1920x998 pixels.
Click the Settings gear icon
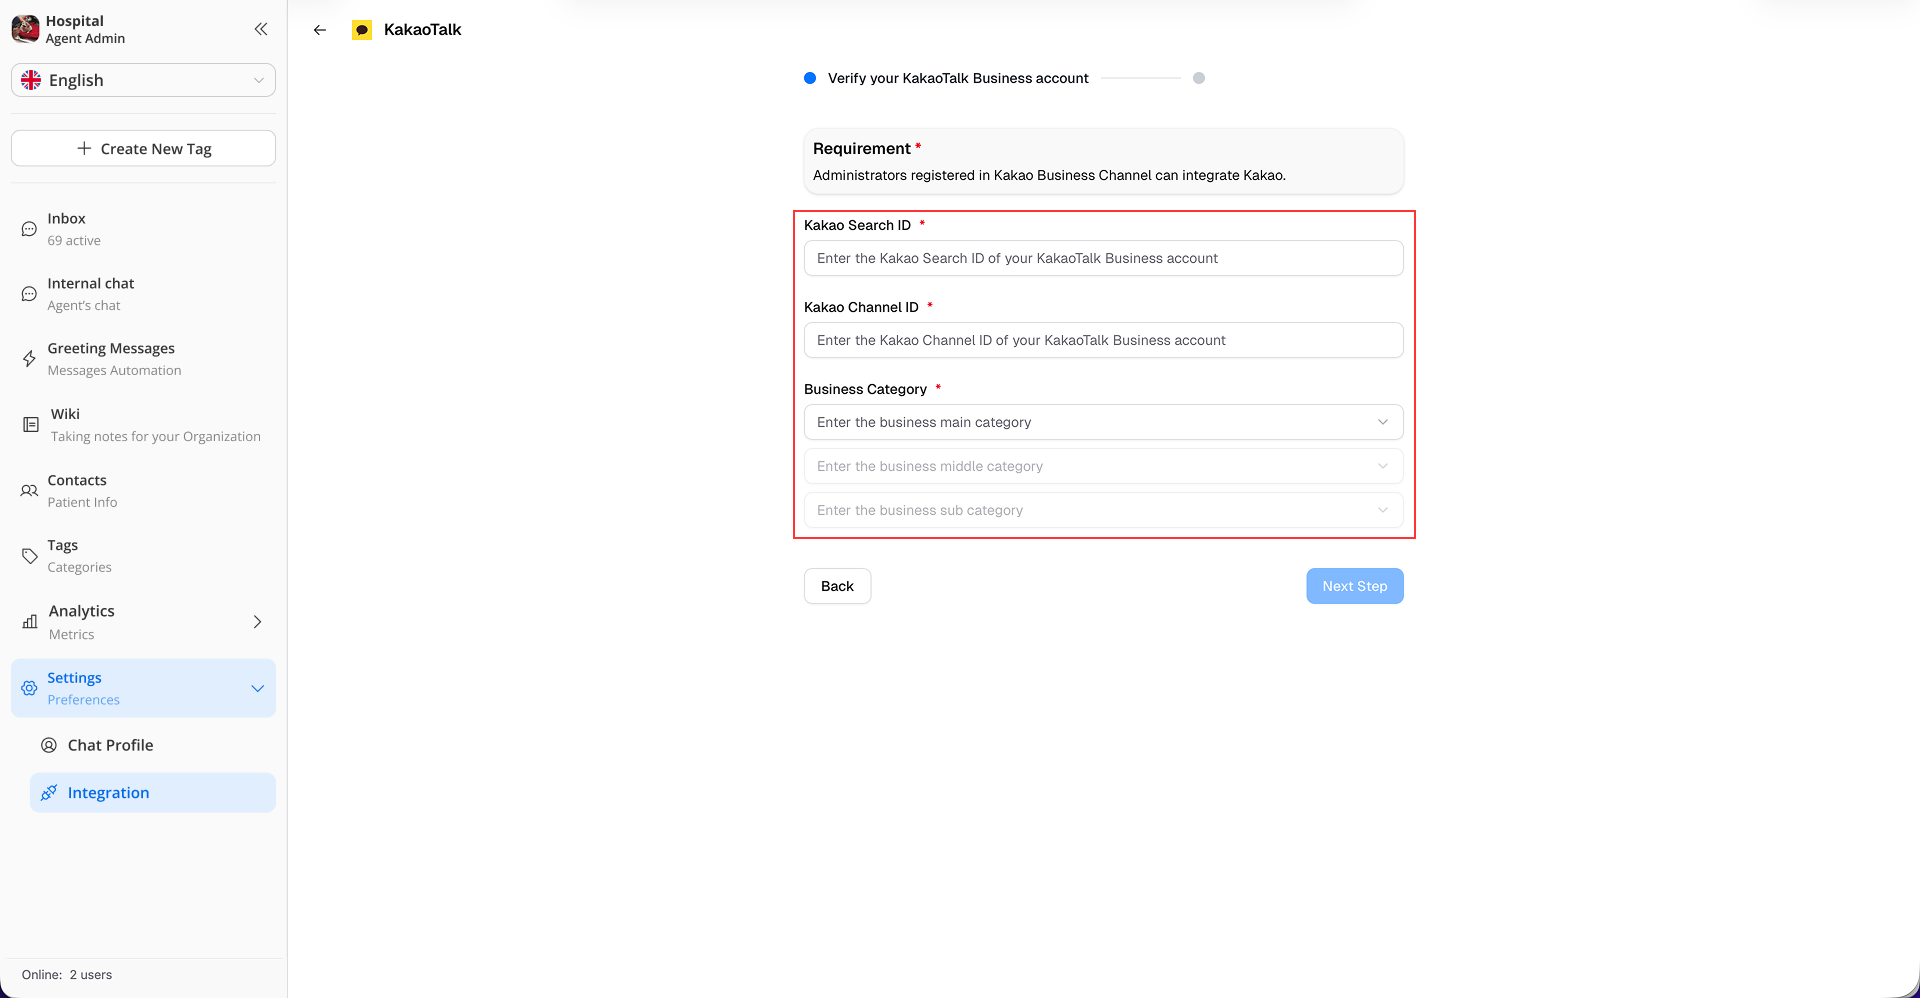point(27,689)
